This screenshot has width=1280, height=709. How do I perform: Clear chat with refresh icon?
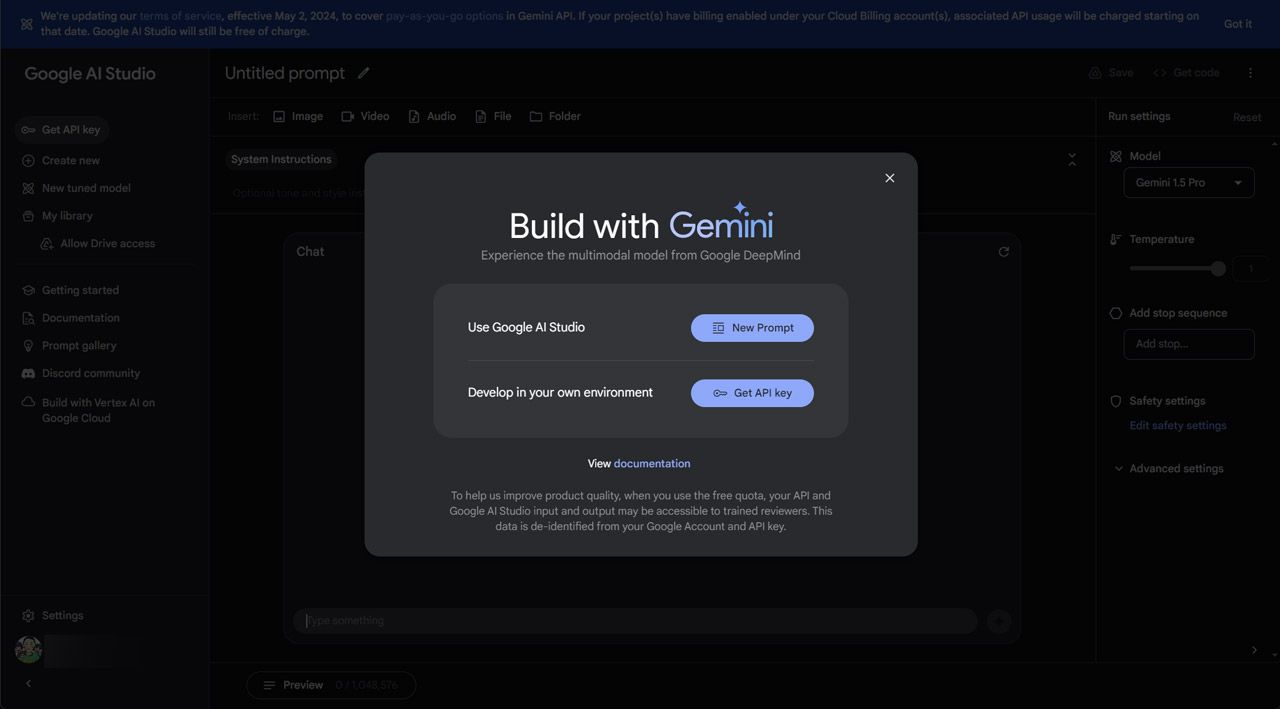pyautogui.click(x=1004, y=252)
